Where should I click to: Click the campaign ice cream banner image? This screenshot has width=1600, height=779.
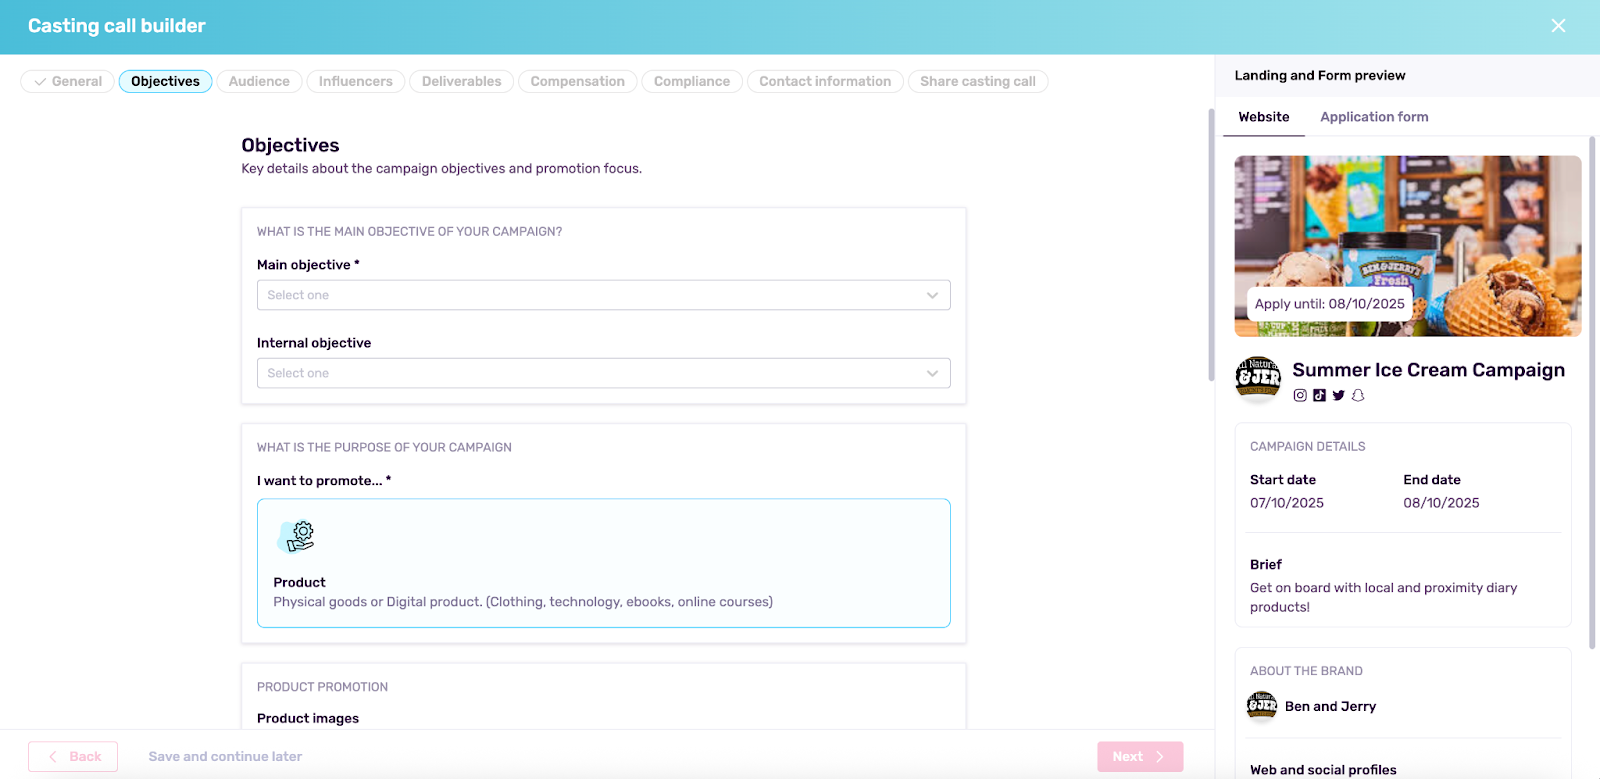point(1408,246)
